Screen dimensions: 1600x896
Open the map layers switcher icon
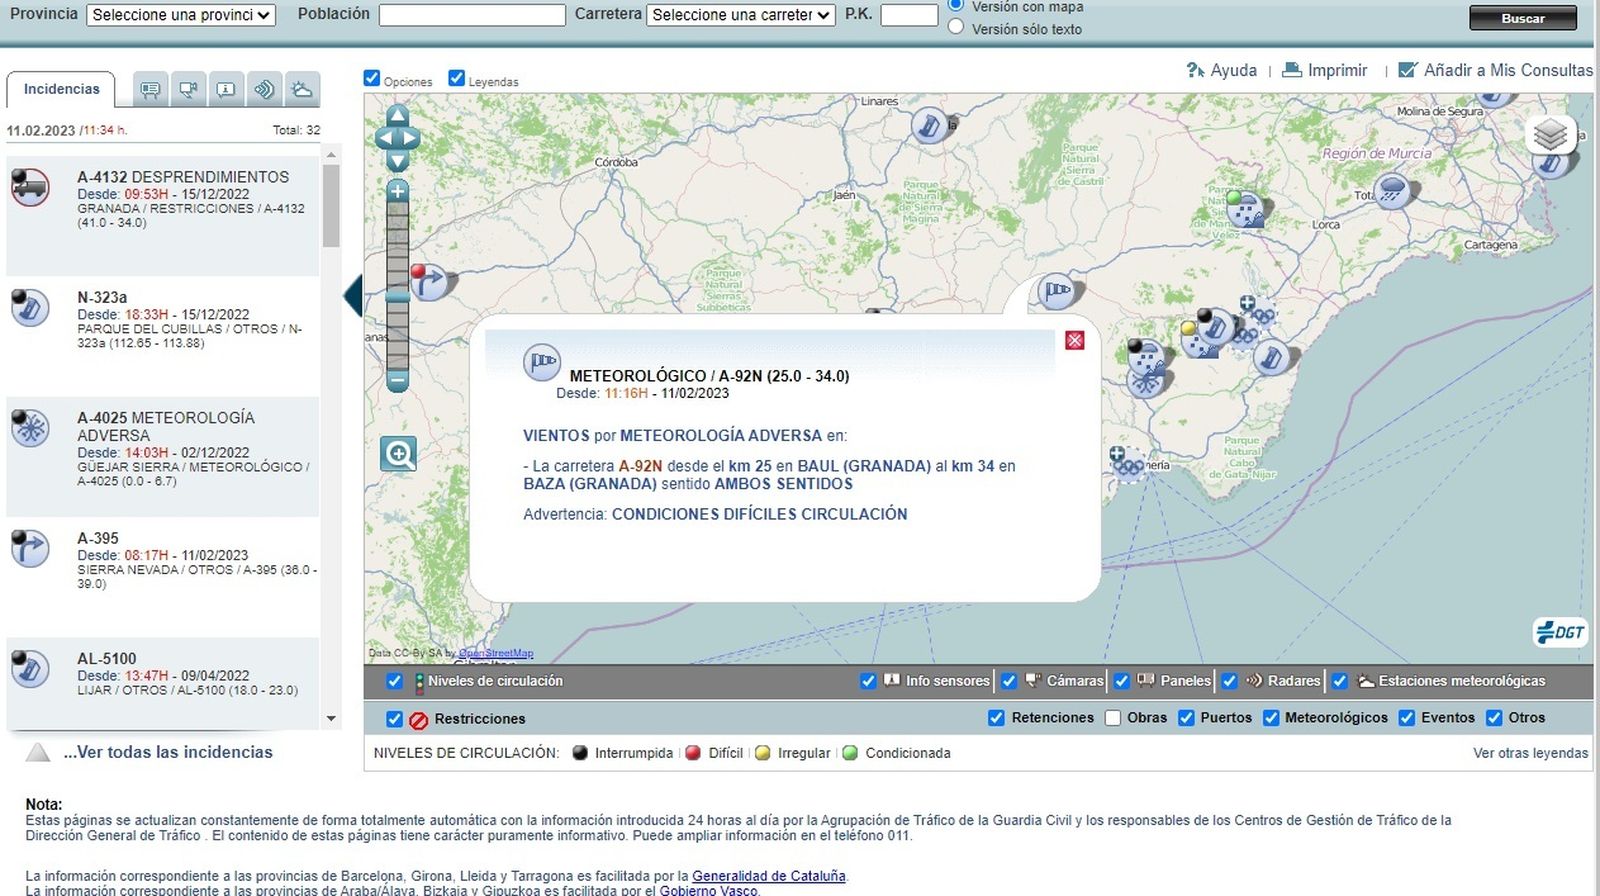pyautogui.click(x=1550, y=134)
